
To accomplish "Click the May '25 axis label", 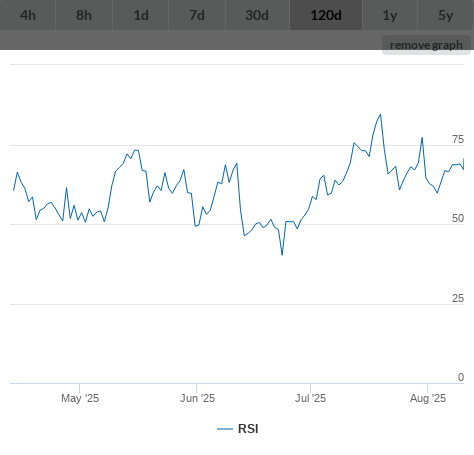I will point(80,398).
